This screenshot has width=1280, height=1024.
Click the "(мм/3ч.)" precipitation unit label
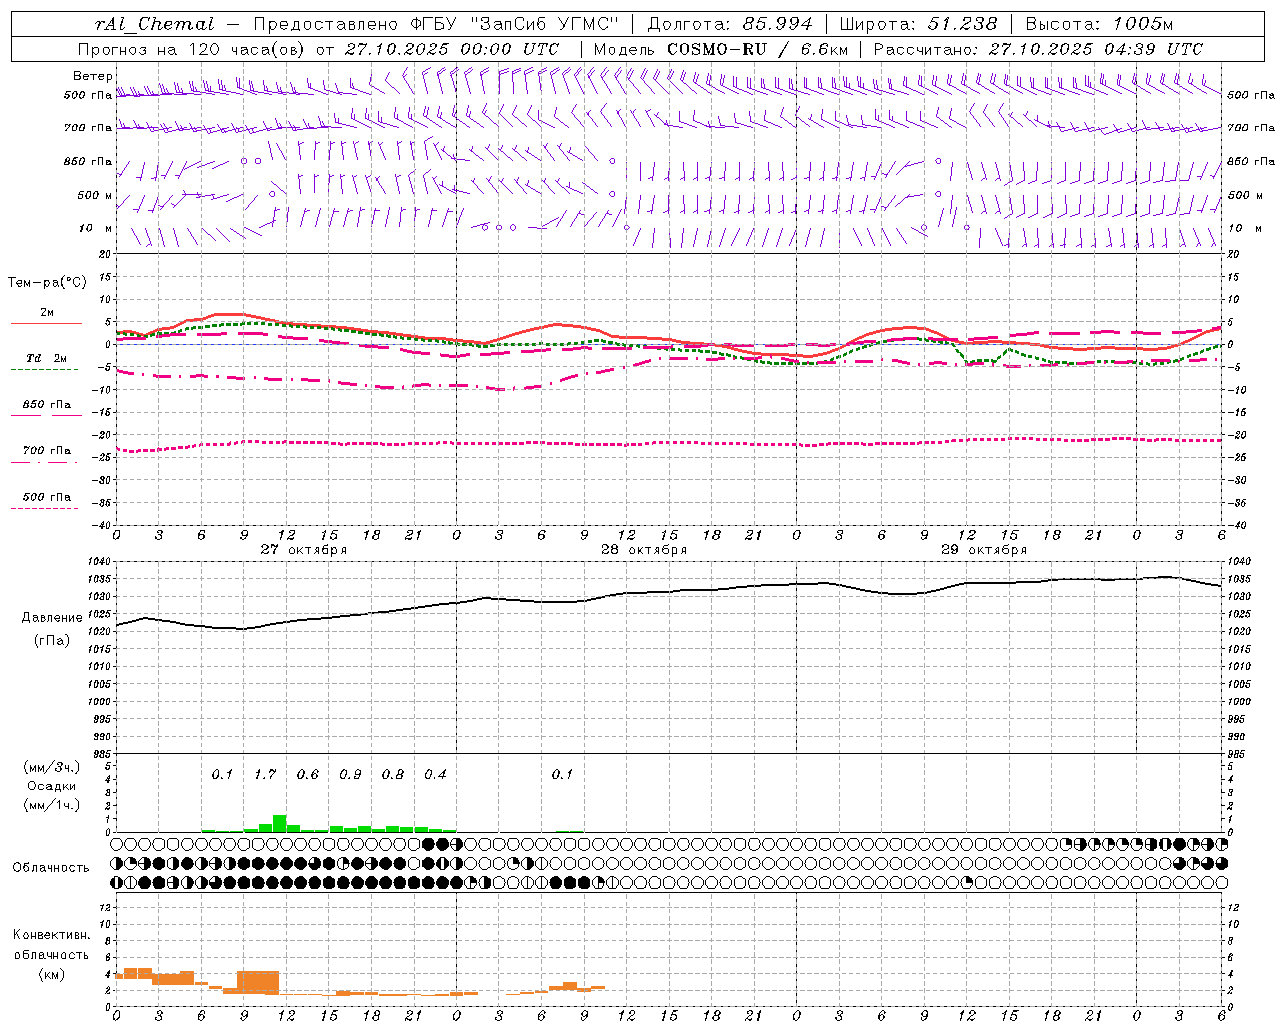tap(51, 768)
